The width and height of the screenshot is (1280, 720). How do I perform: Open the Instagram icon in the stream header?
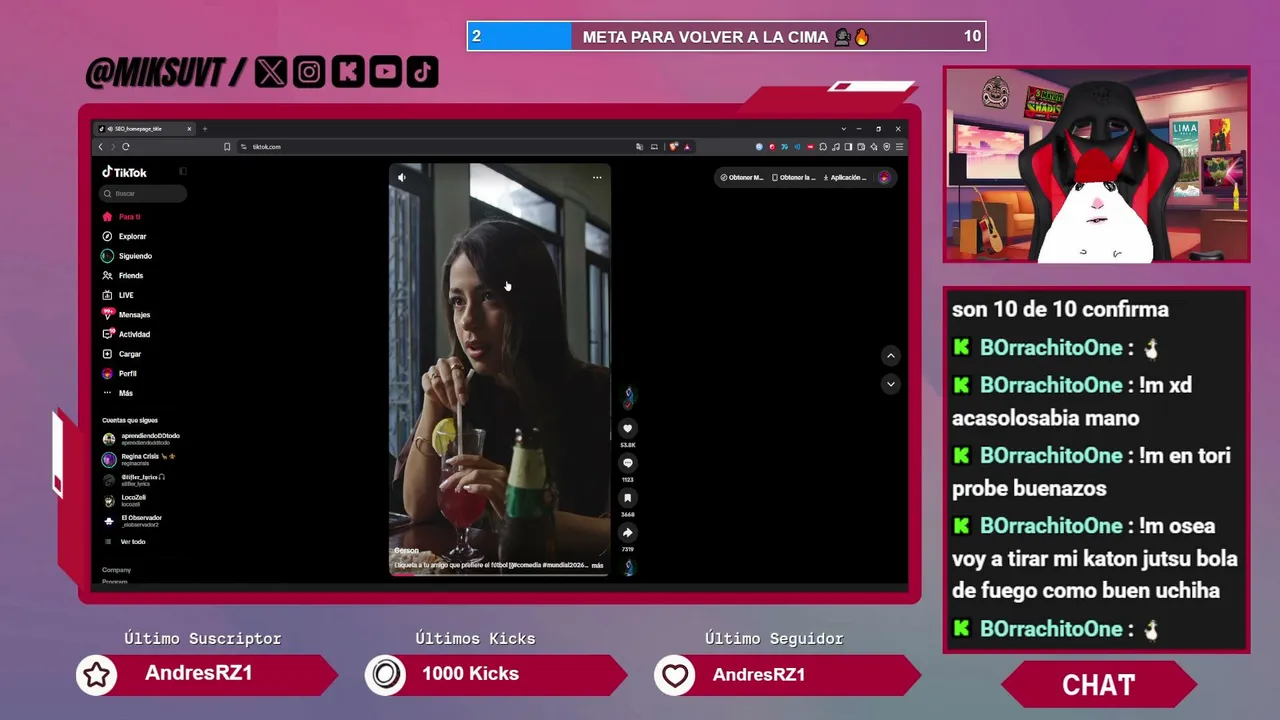(309, 71)
